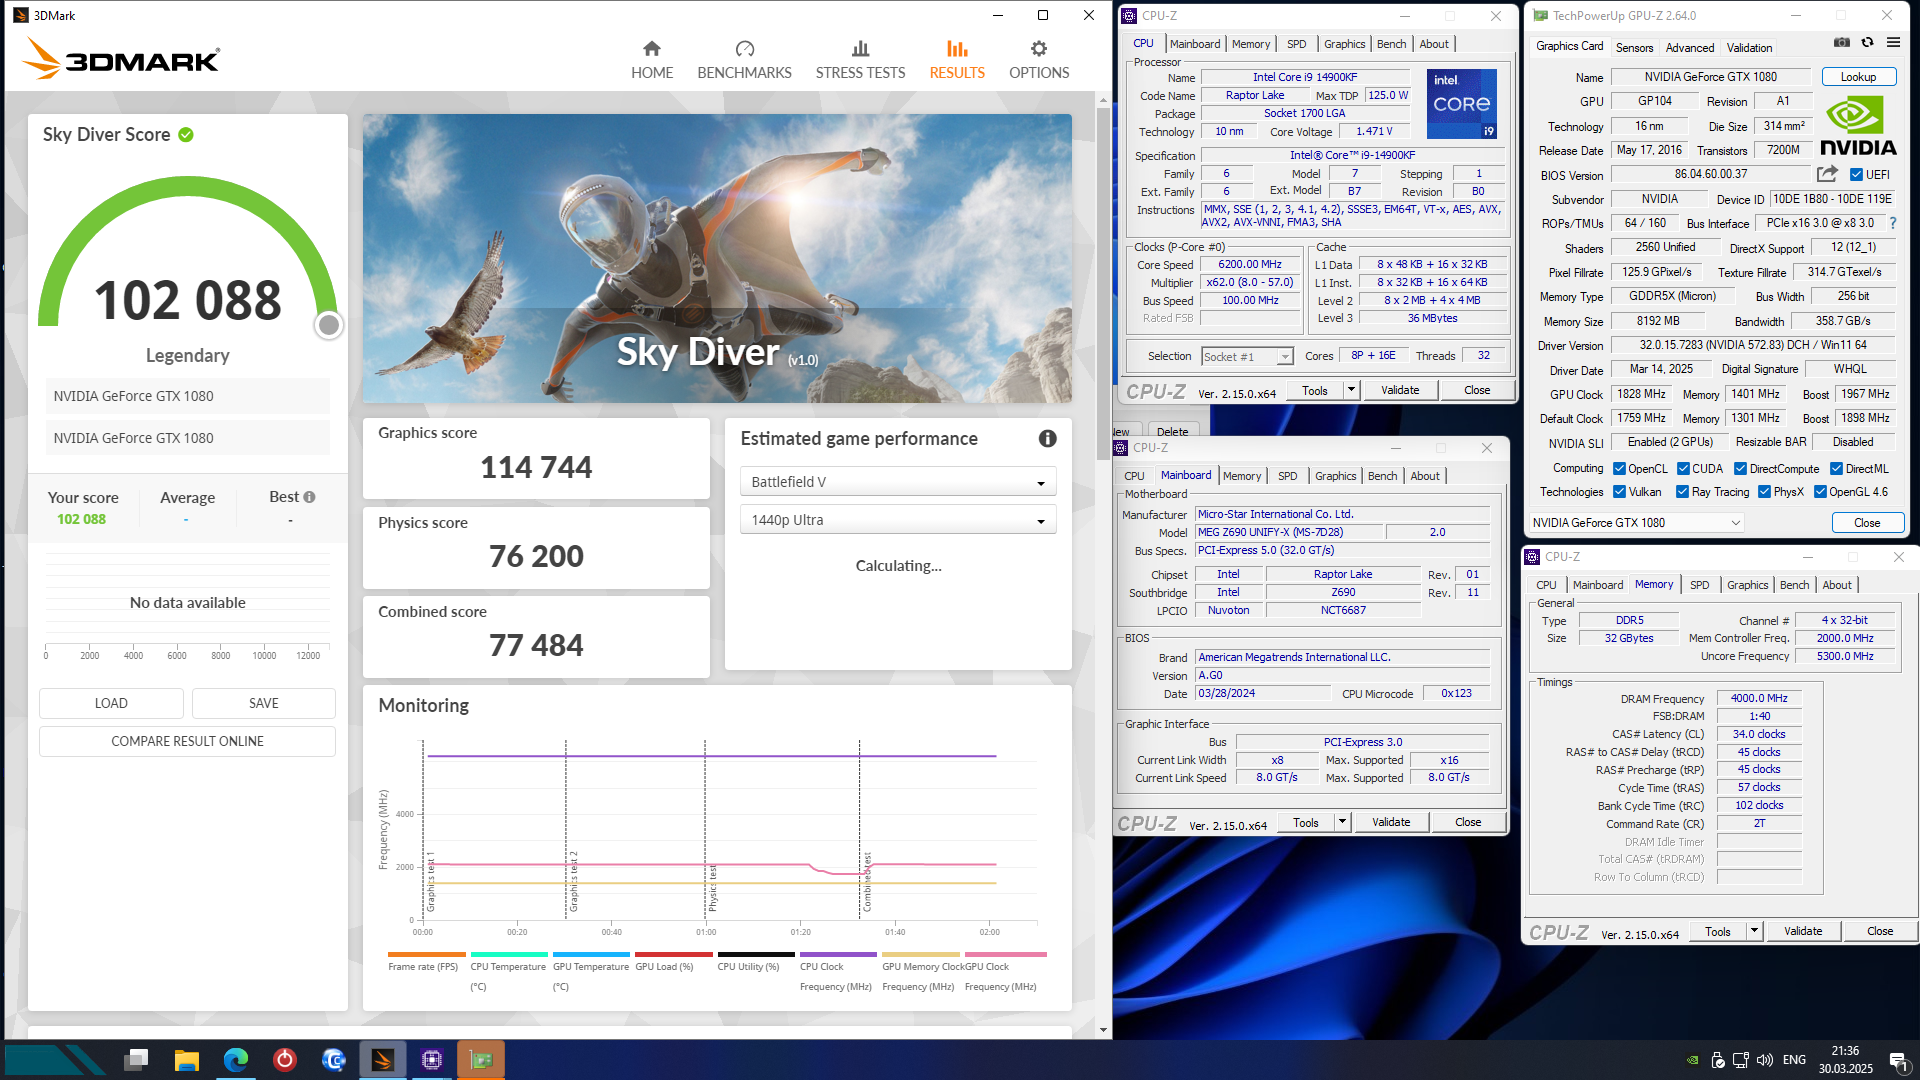Image resolution: width=1920 pixels, height=1080 pixels.
Task: Open the OPTIONS gear icon
Action: coord(1039,48)
